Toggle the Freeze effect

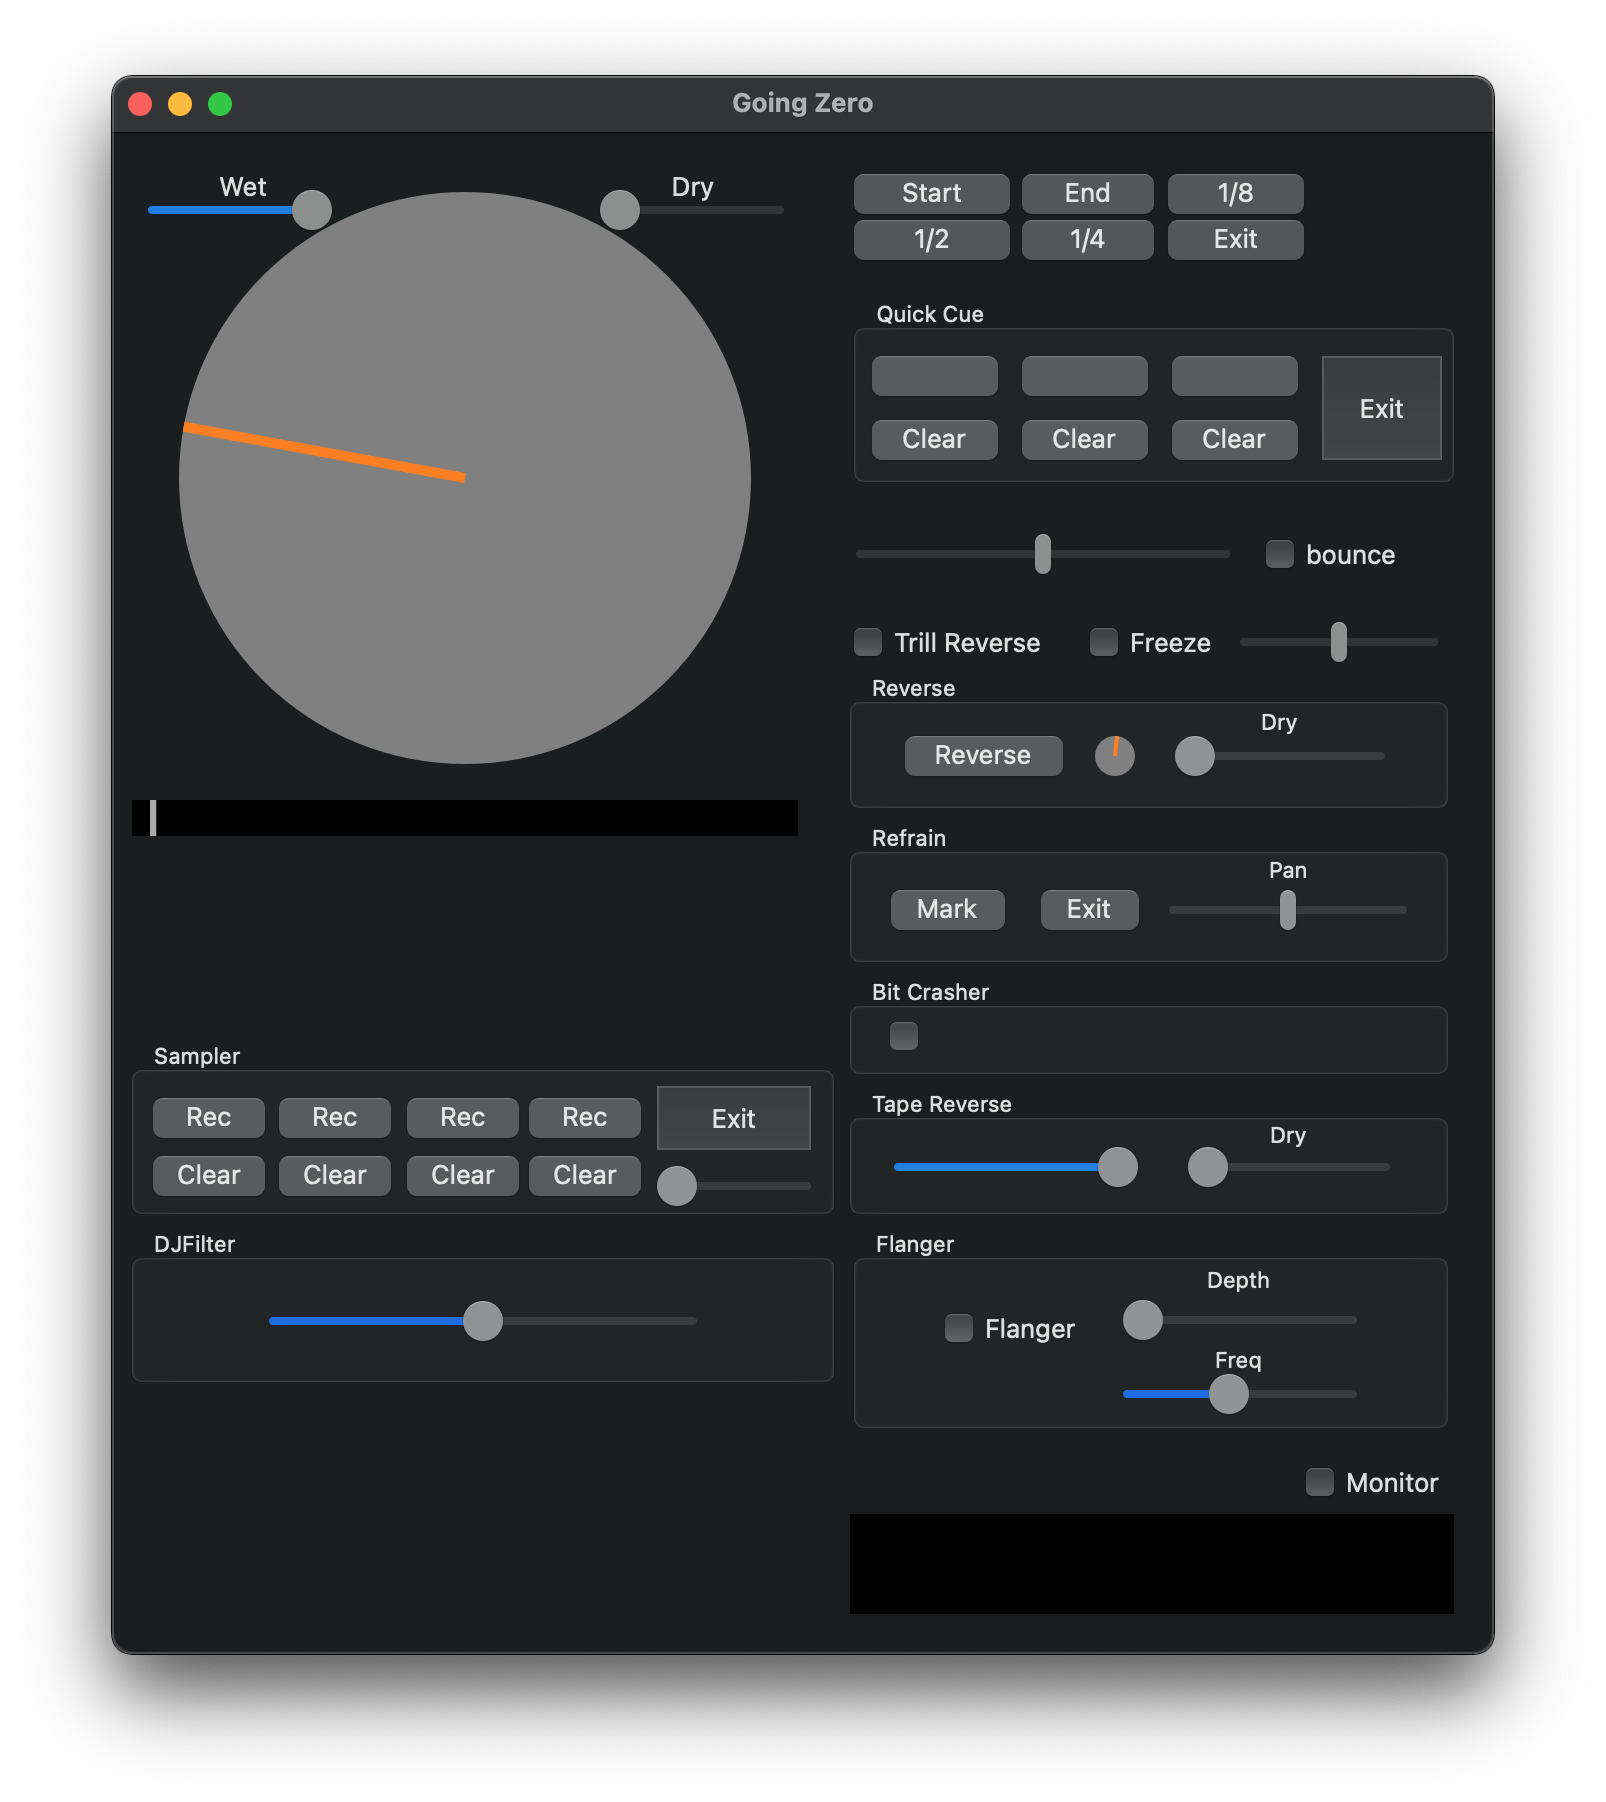1102,642
